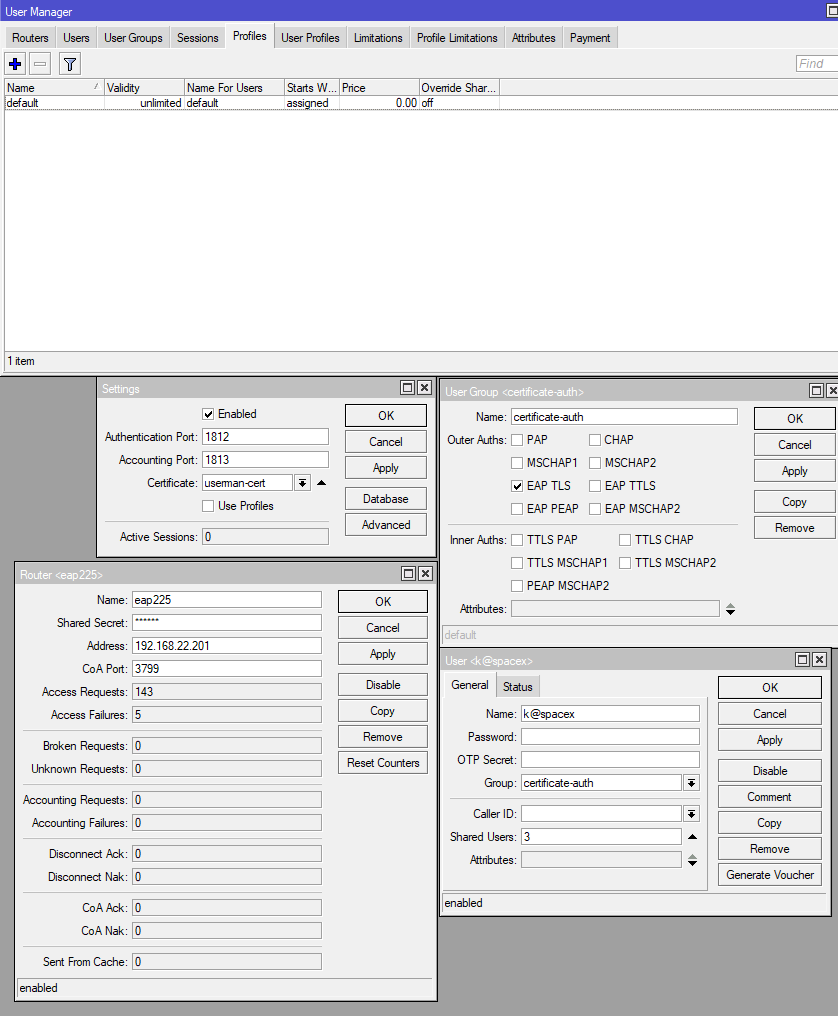838x1016 pixels.
Task: Open the Sessions tab
Action: pos(198,38)
